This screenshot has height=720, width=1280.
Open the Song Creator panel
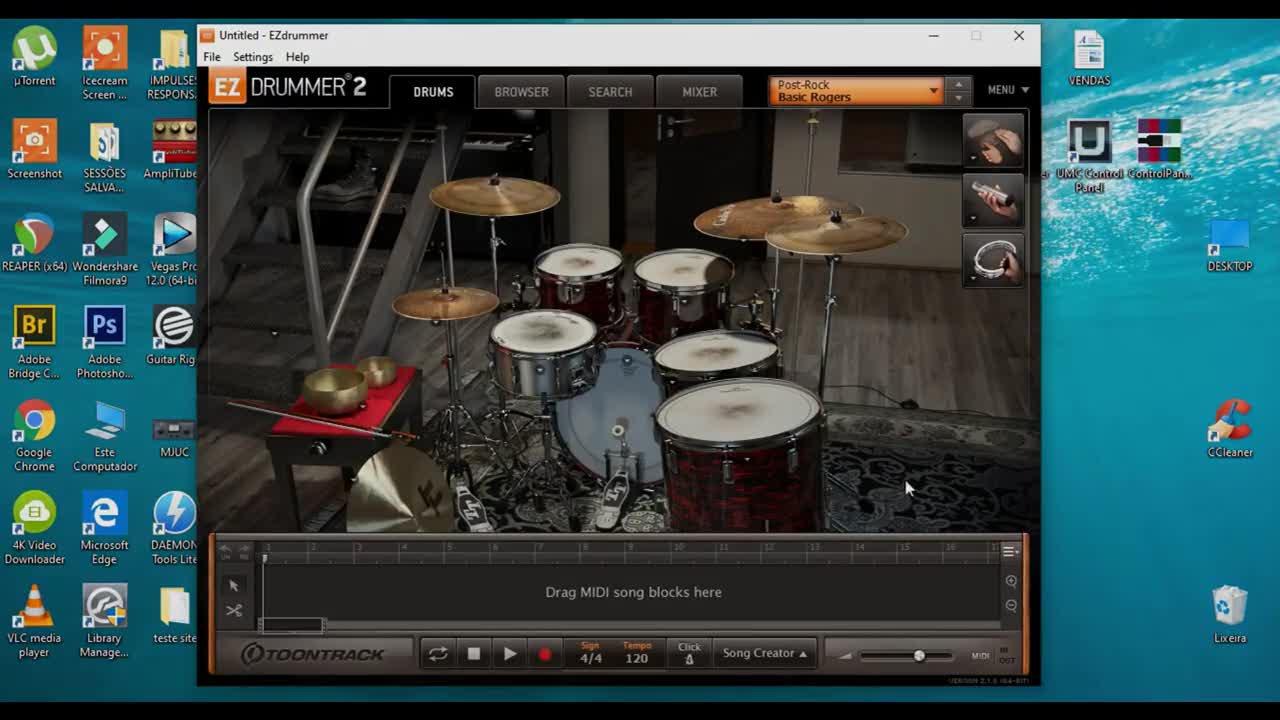(x=765, y=653)
